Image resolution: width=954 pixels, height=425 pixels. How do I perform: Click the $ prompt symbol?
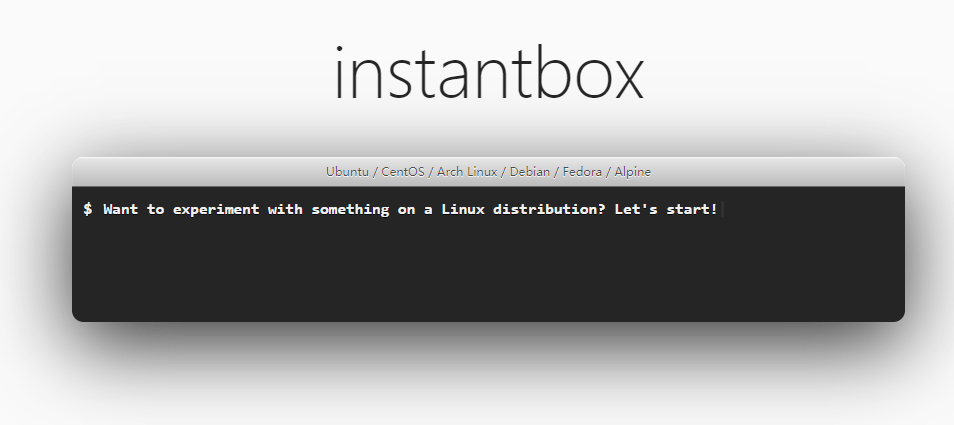[88, 209]
